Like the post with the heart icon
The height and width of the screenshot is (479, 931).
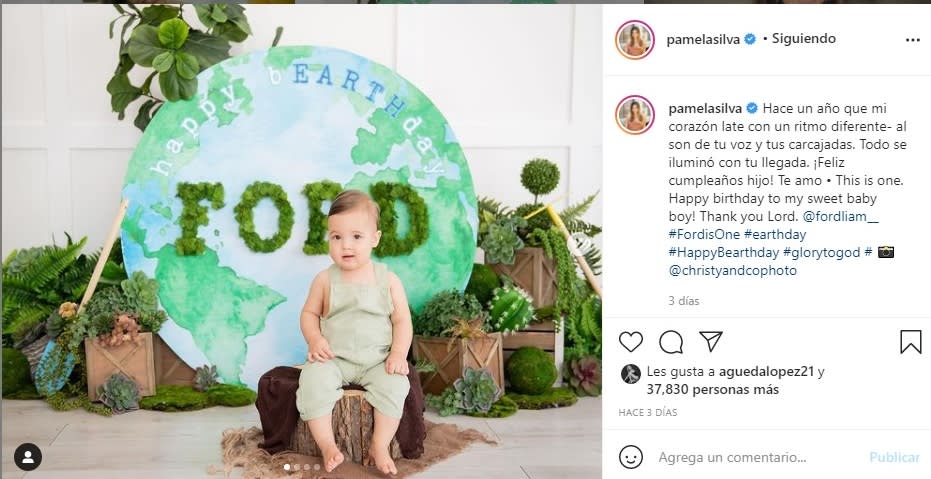[631, 342]
